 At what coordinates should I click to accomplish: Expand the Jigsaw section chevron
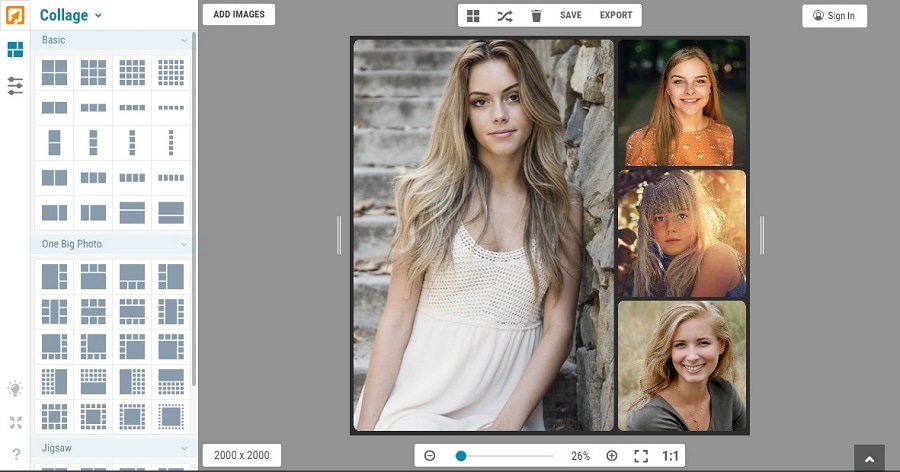tap(184, 449)
